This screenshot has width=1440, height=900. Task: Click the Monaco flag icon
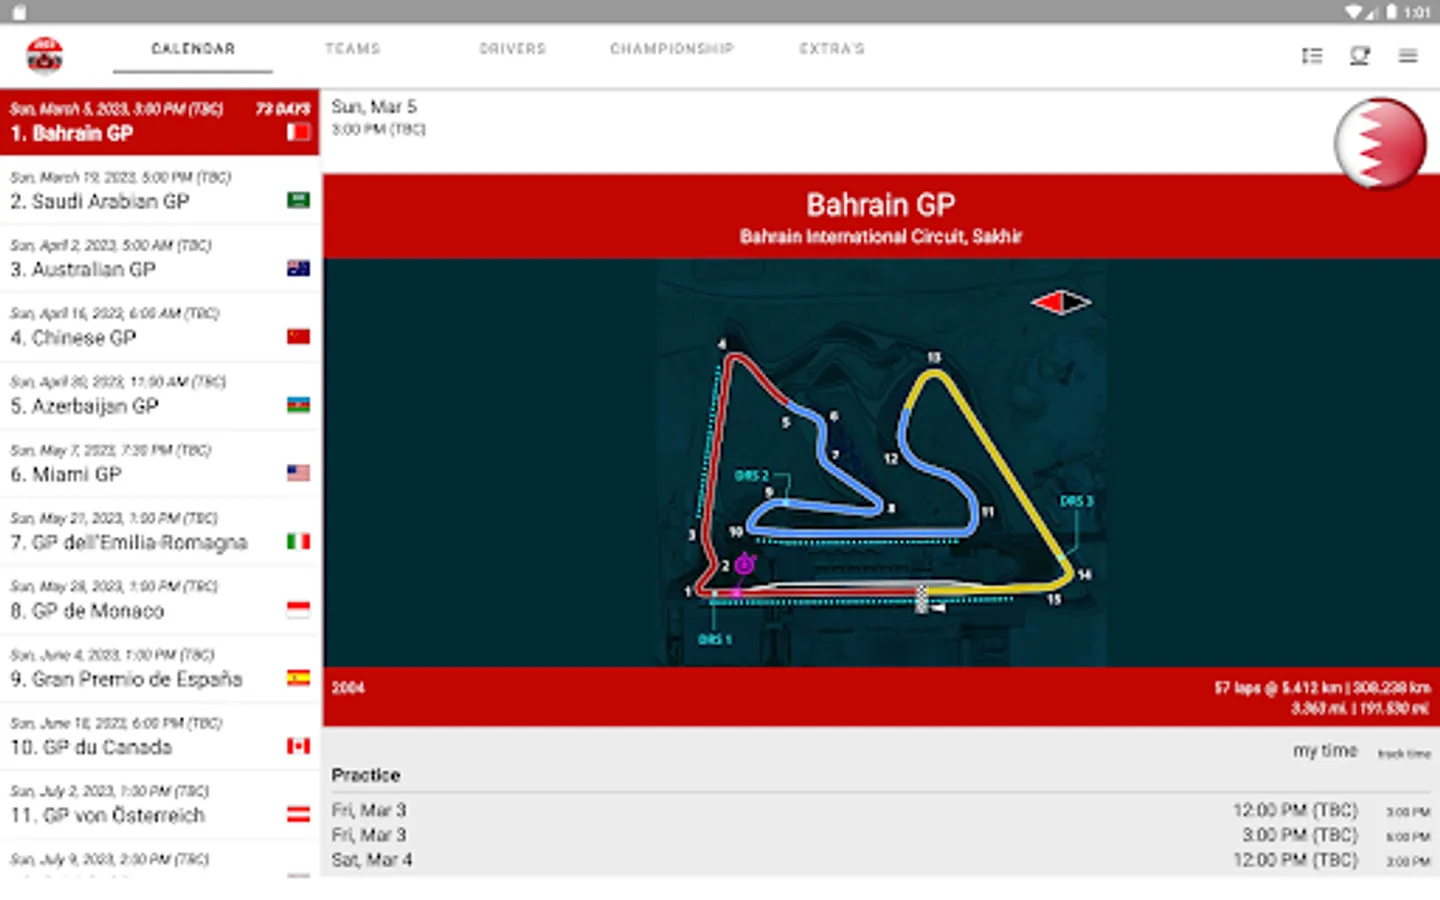[x=298, y=609]
